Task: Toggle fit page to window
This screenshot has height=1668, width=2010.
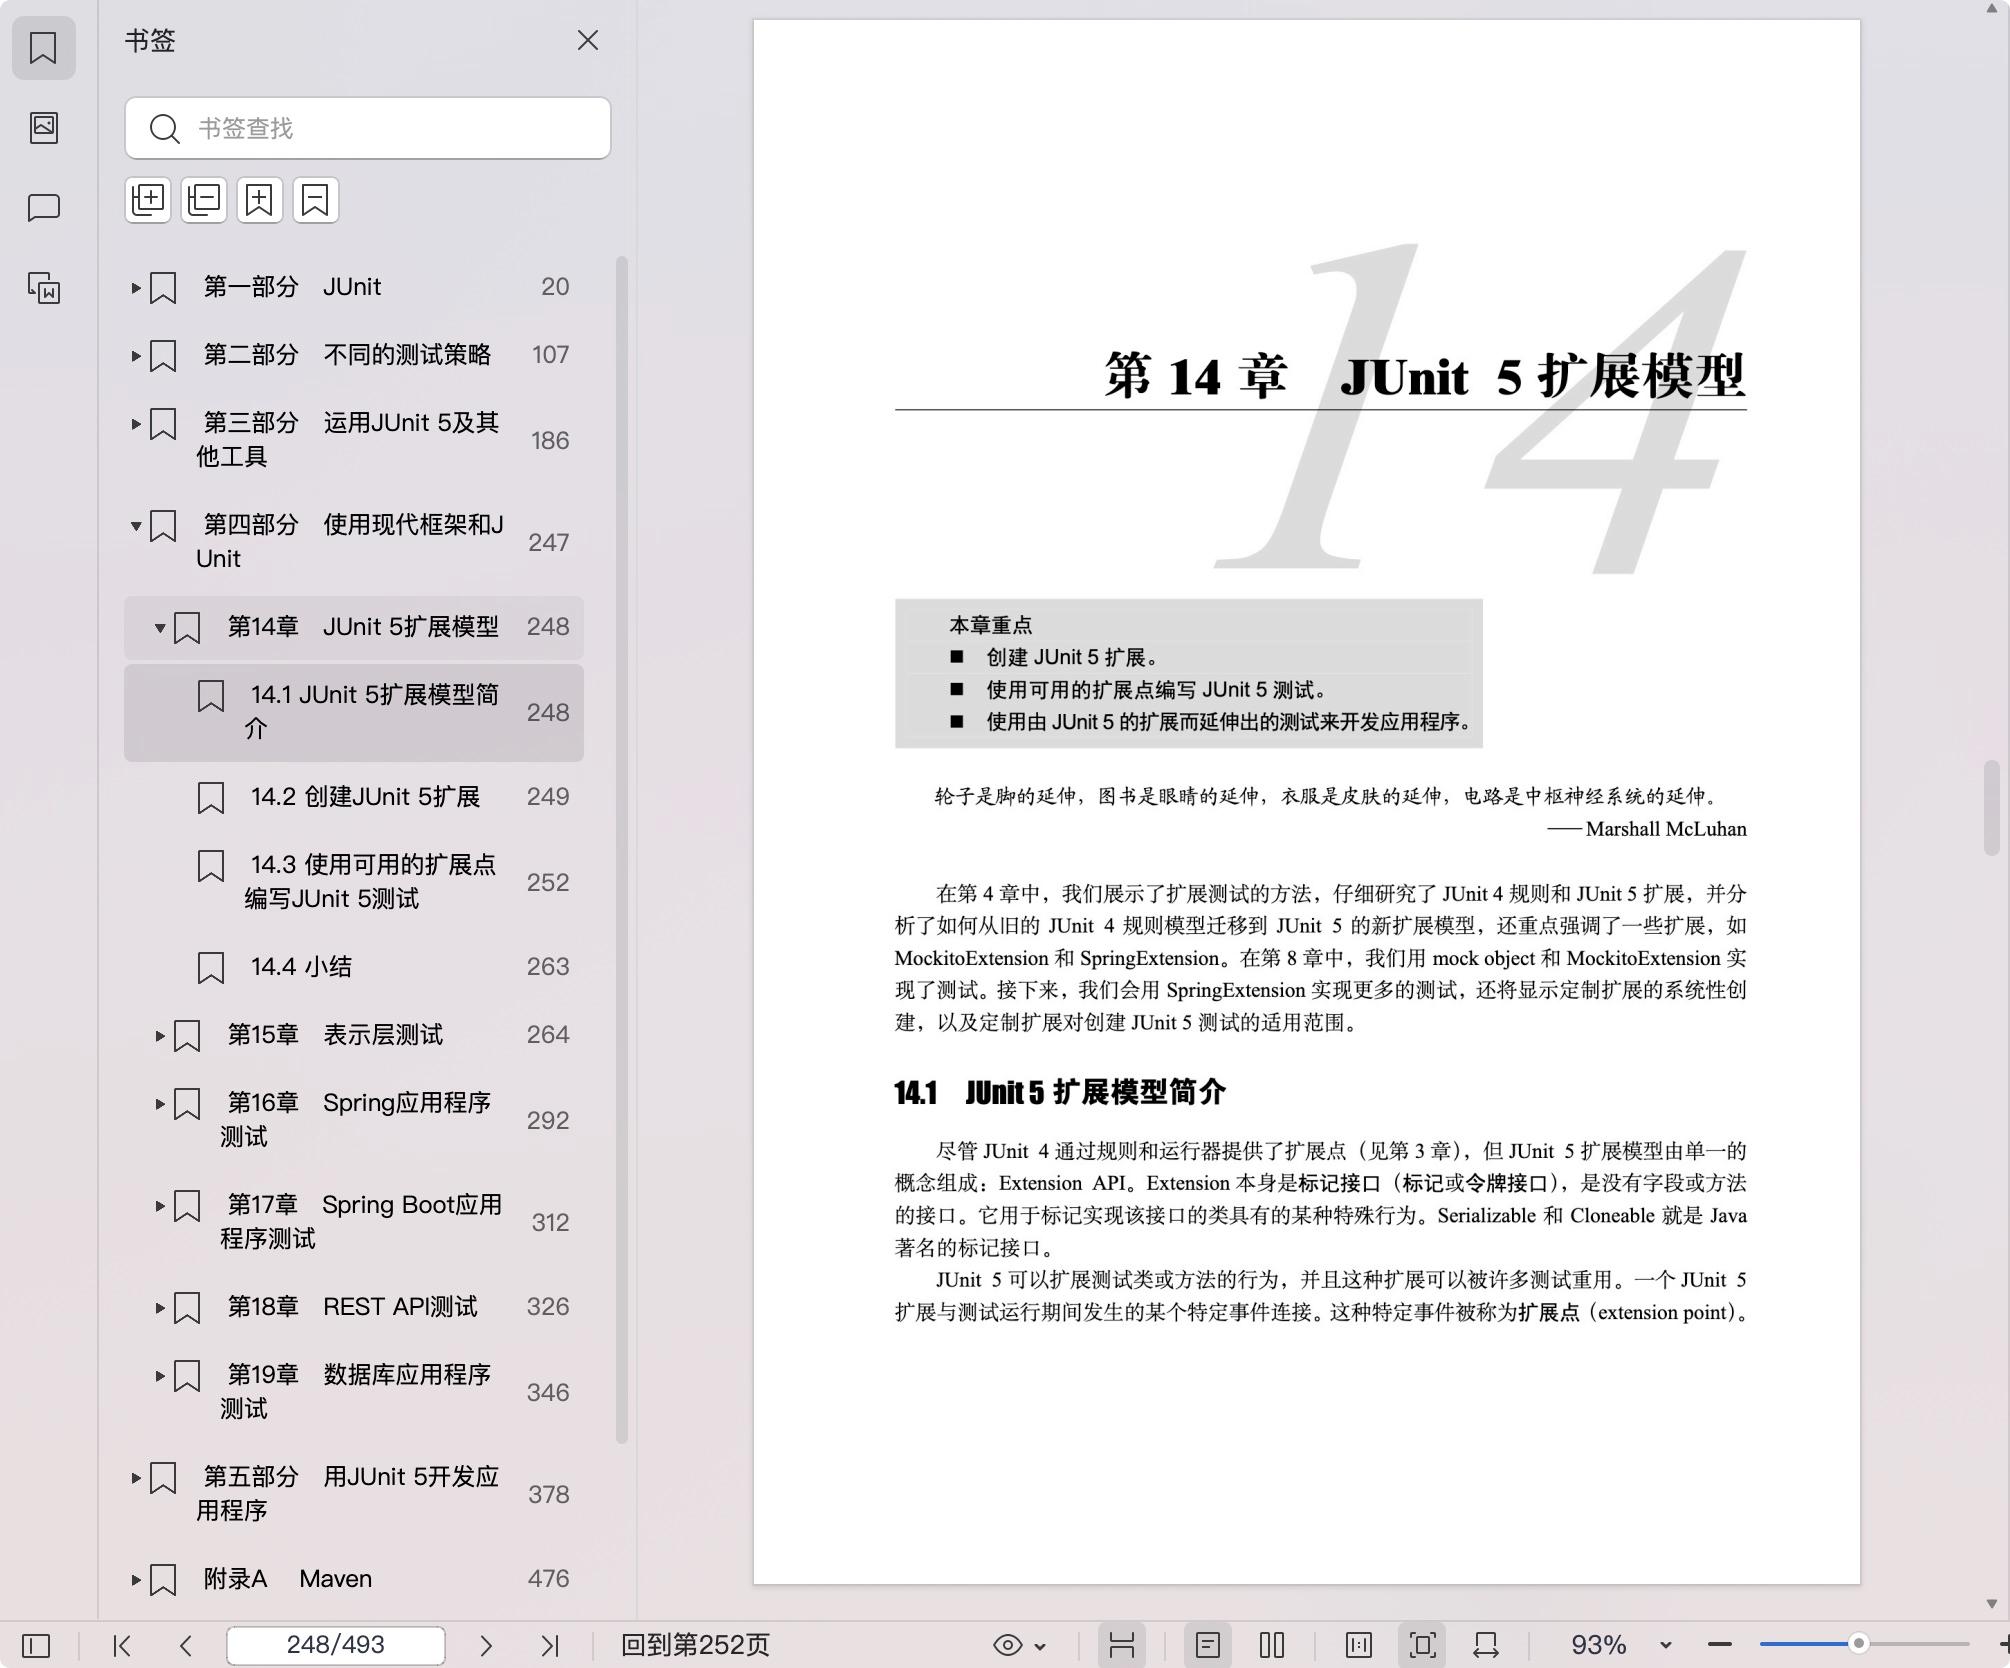Action: (1423, 1645)
